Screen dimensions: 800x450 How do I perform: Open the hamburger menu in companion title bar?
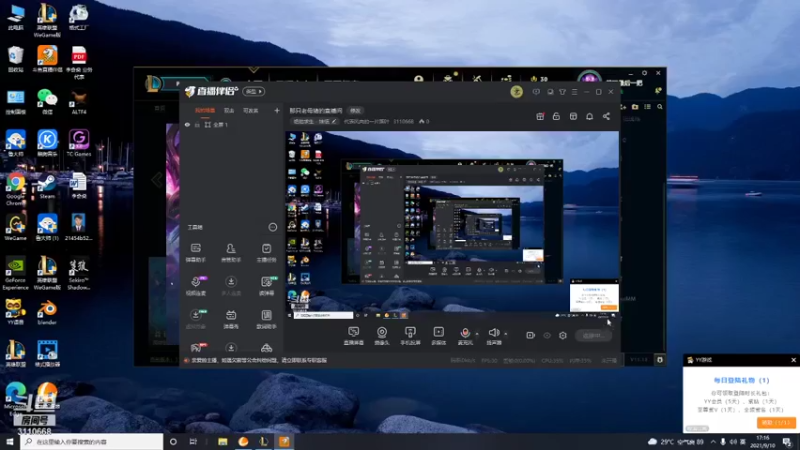[x=574, y=92]
